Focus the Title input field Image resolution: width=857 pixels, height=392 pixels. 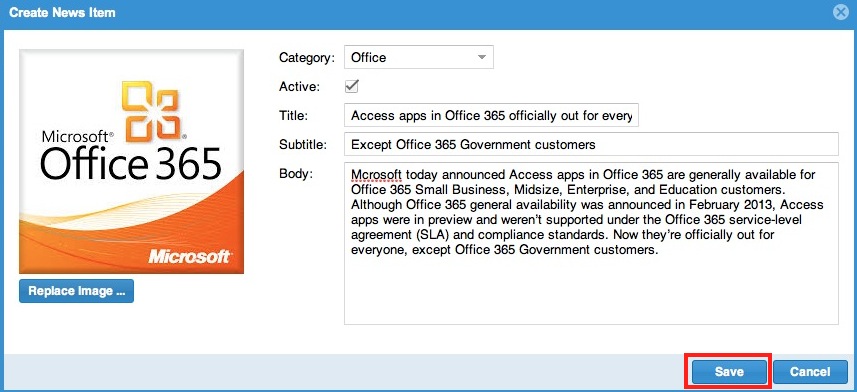[491, 115]
